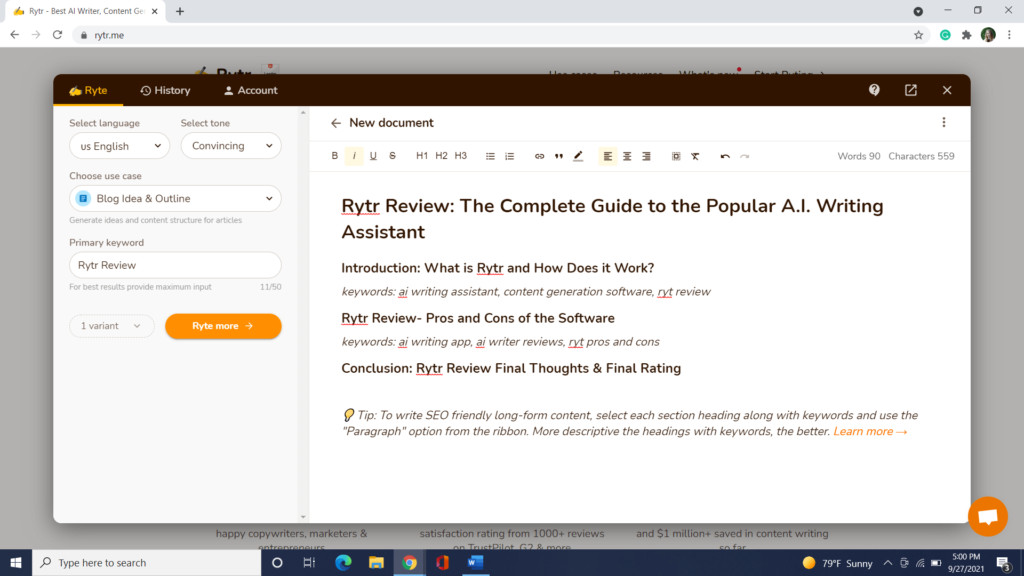Click the blockquote icon
Image resolution: width=1024 pixels, height=576 pixels.
[x=559, y=156]
